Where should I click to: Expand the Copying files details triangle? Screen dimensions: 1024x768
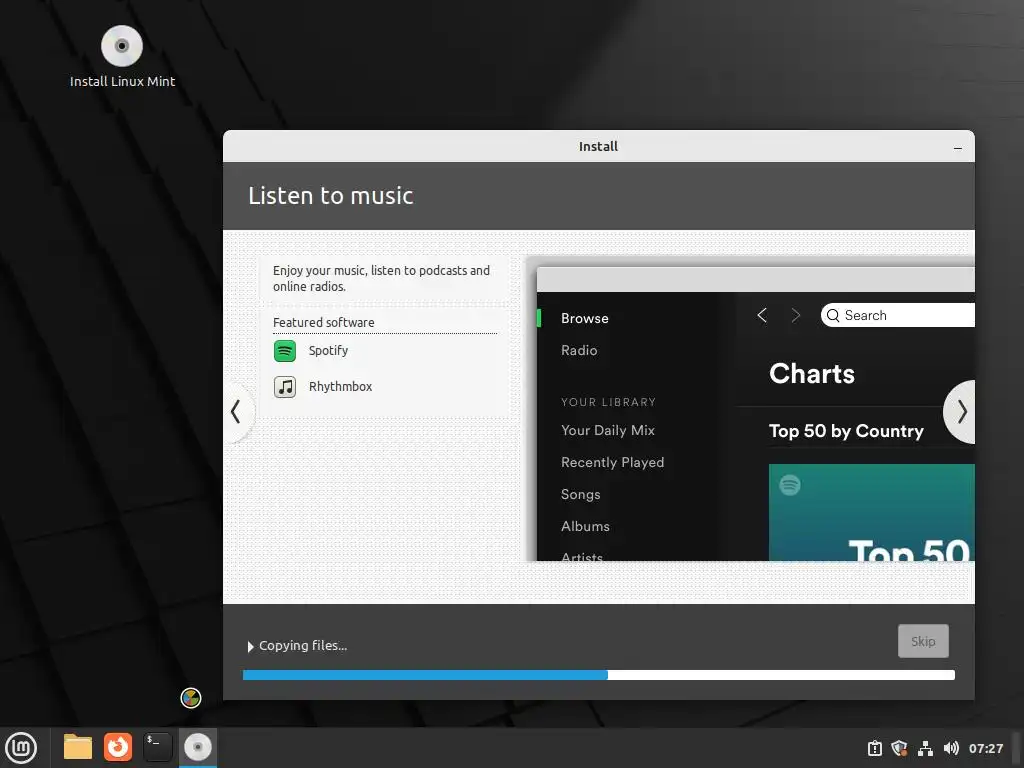tap(250, 647)
